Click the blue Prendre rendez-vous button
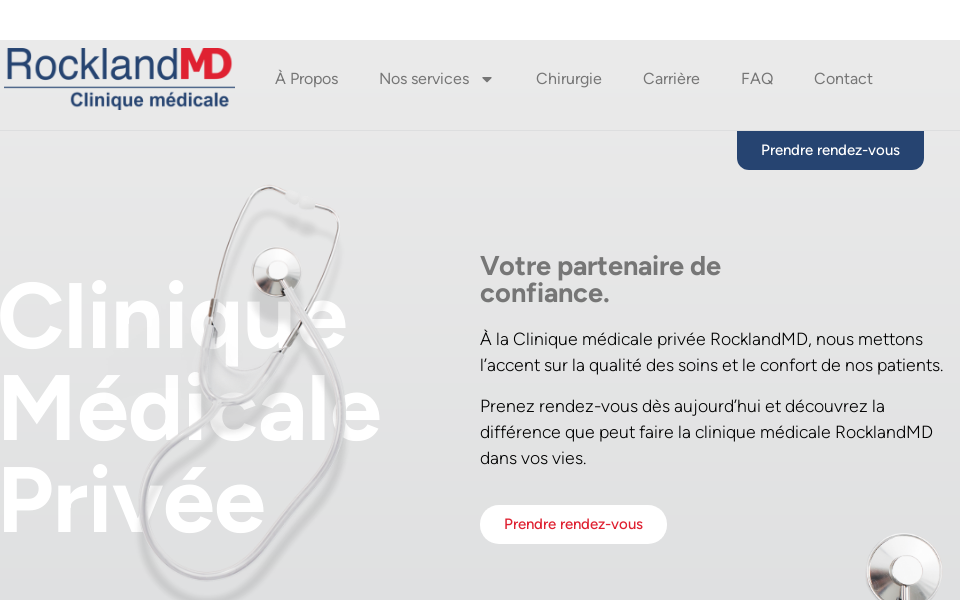Image resolution: width=960 pixels, height=600 pixels. click(830, 150)
